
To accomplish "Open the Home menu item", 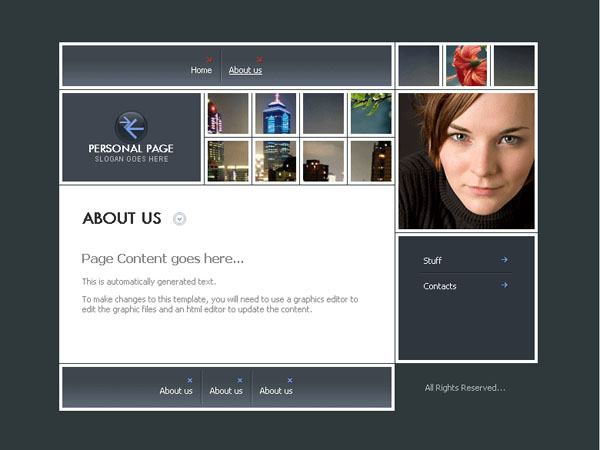I will (201, 70).
